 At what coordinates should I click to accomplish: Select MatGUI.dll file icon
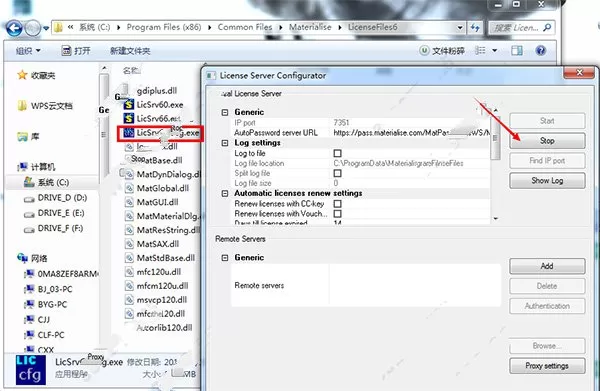pos(129,202)
